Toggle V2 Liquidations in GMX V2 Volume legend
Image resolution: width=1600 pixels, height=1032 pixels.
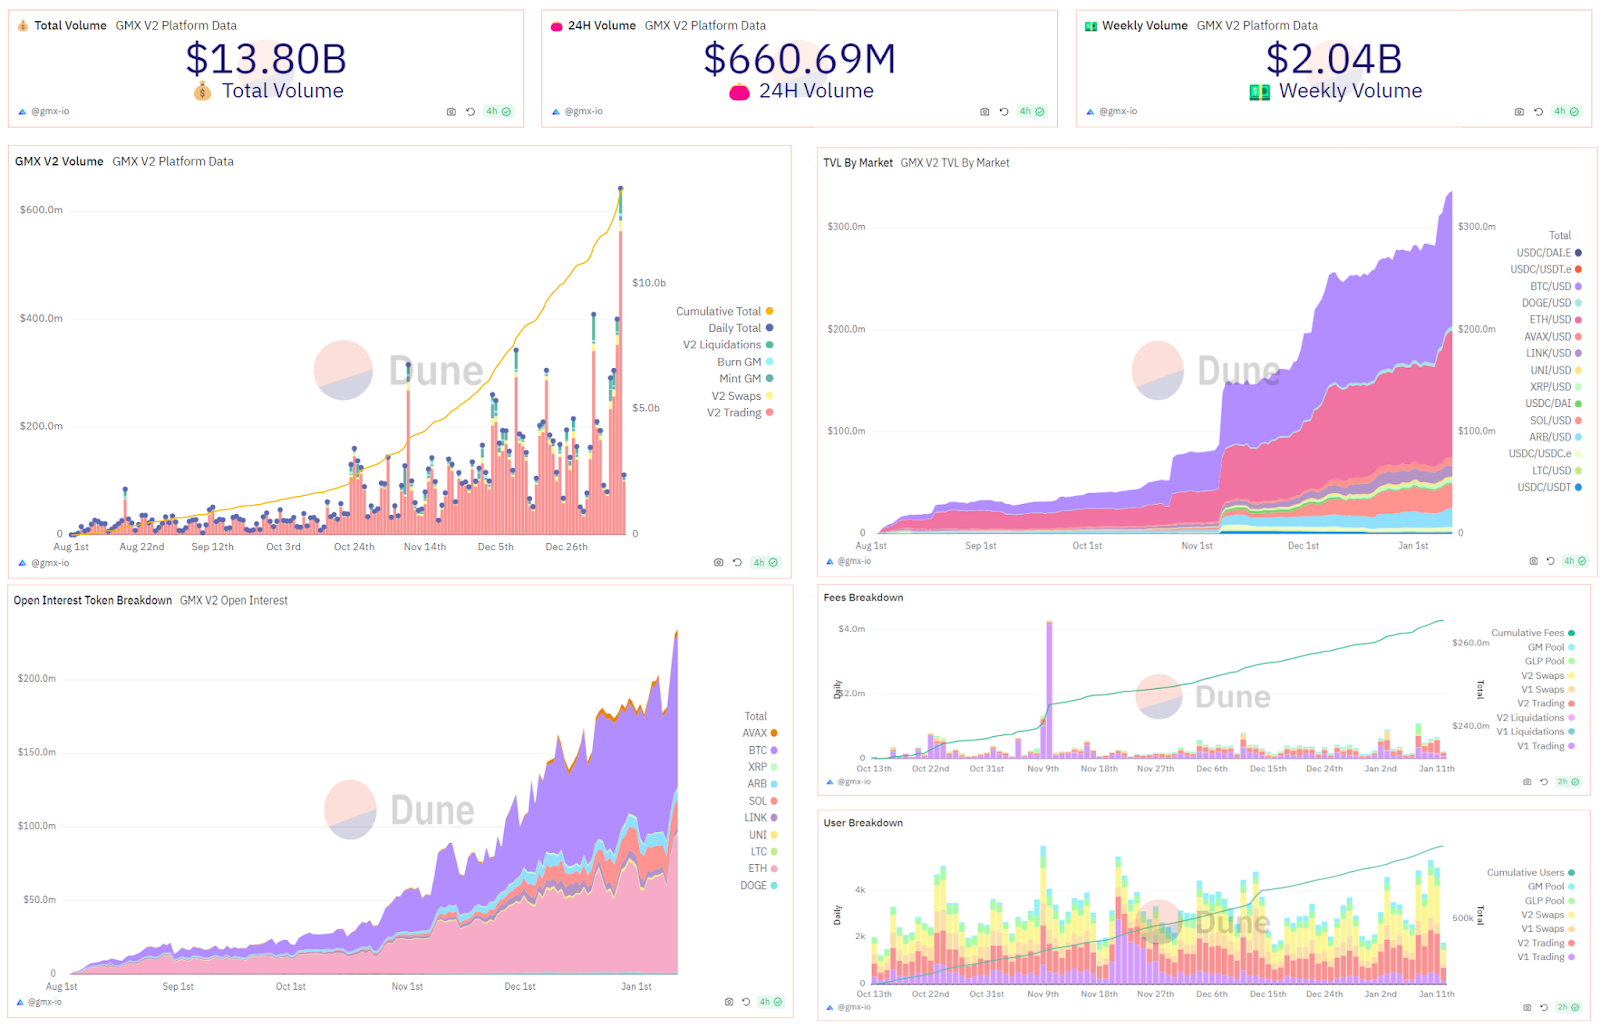pos(728,345)
